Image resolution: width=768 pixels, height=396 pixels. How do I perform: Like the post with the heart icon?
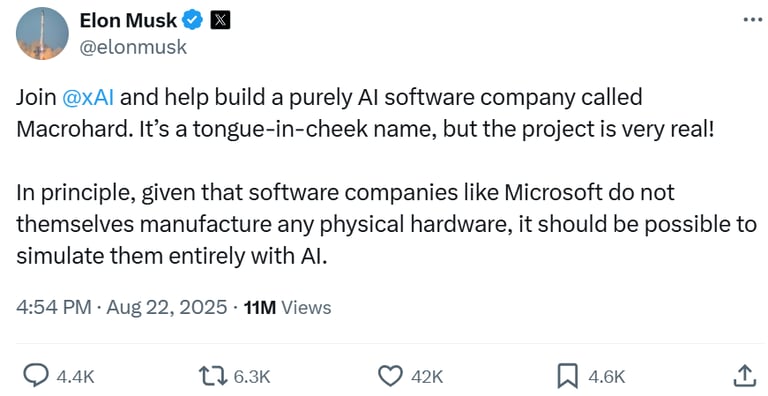click(391, 376)
